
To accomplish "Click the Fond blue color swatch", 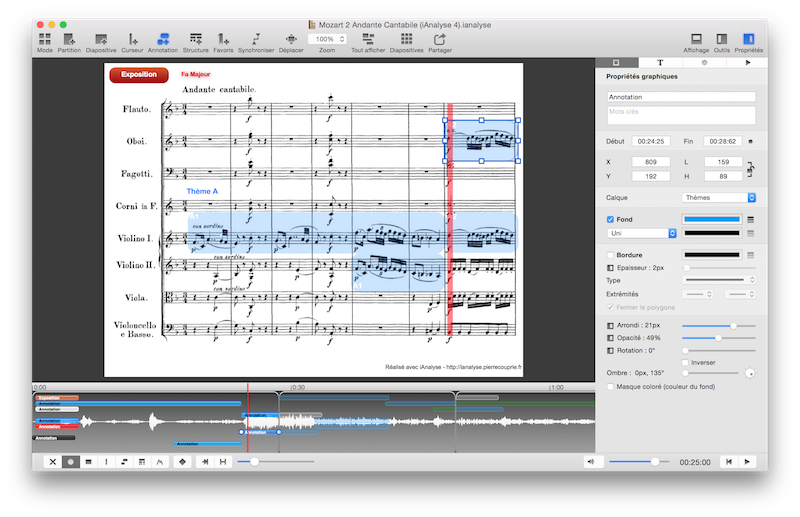I will tap(712, 219).
